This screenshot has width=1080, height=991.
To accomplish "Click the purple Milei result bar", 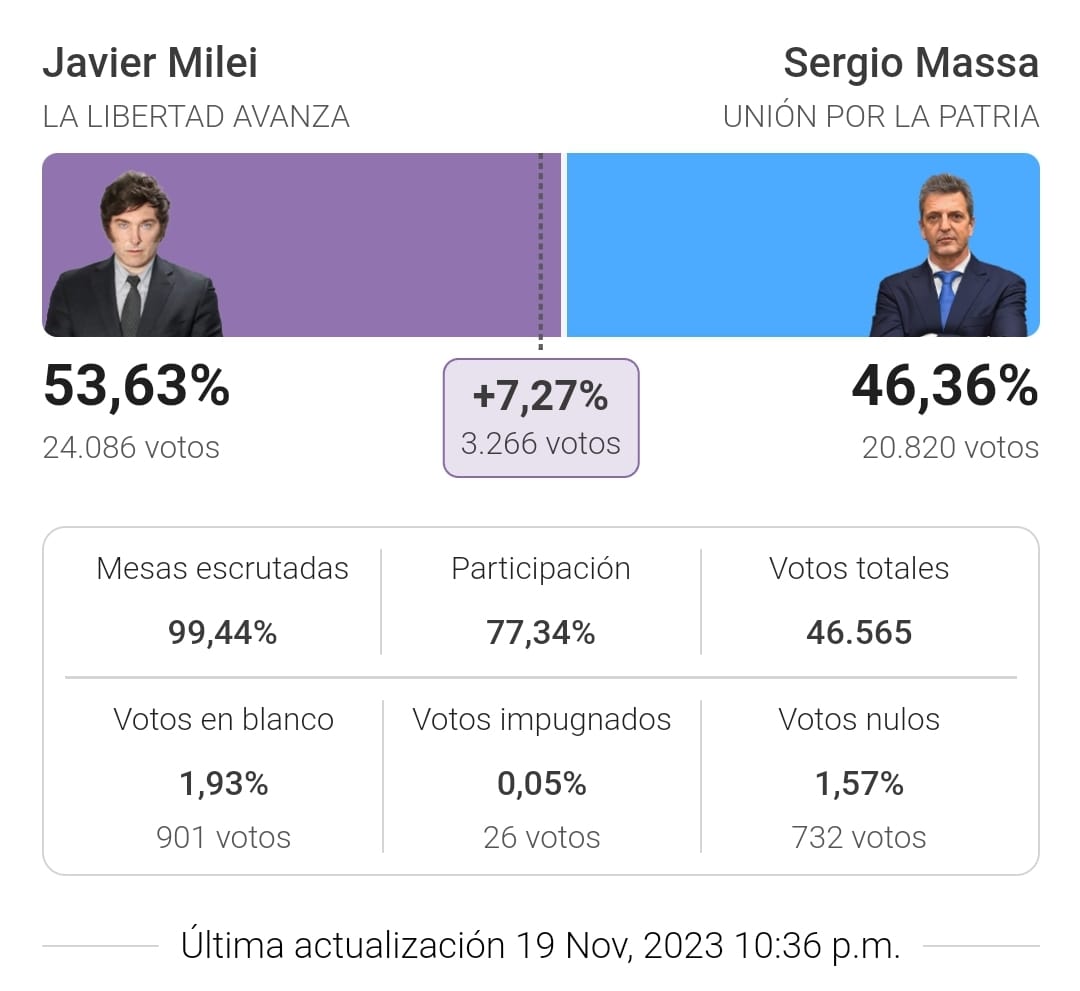I will point(380,245).
